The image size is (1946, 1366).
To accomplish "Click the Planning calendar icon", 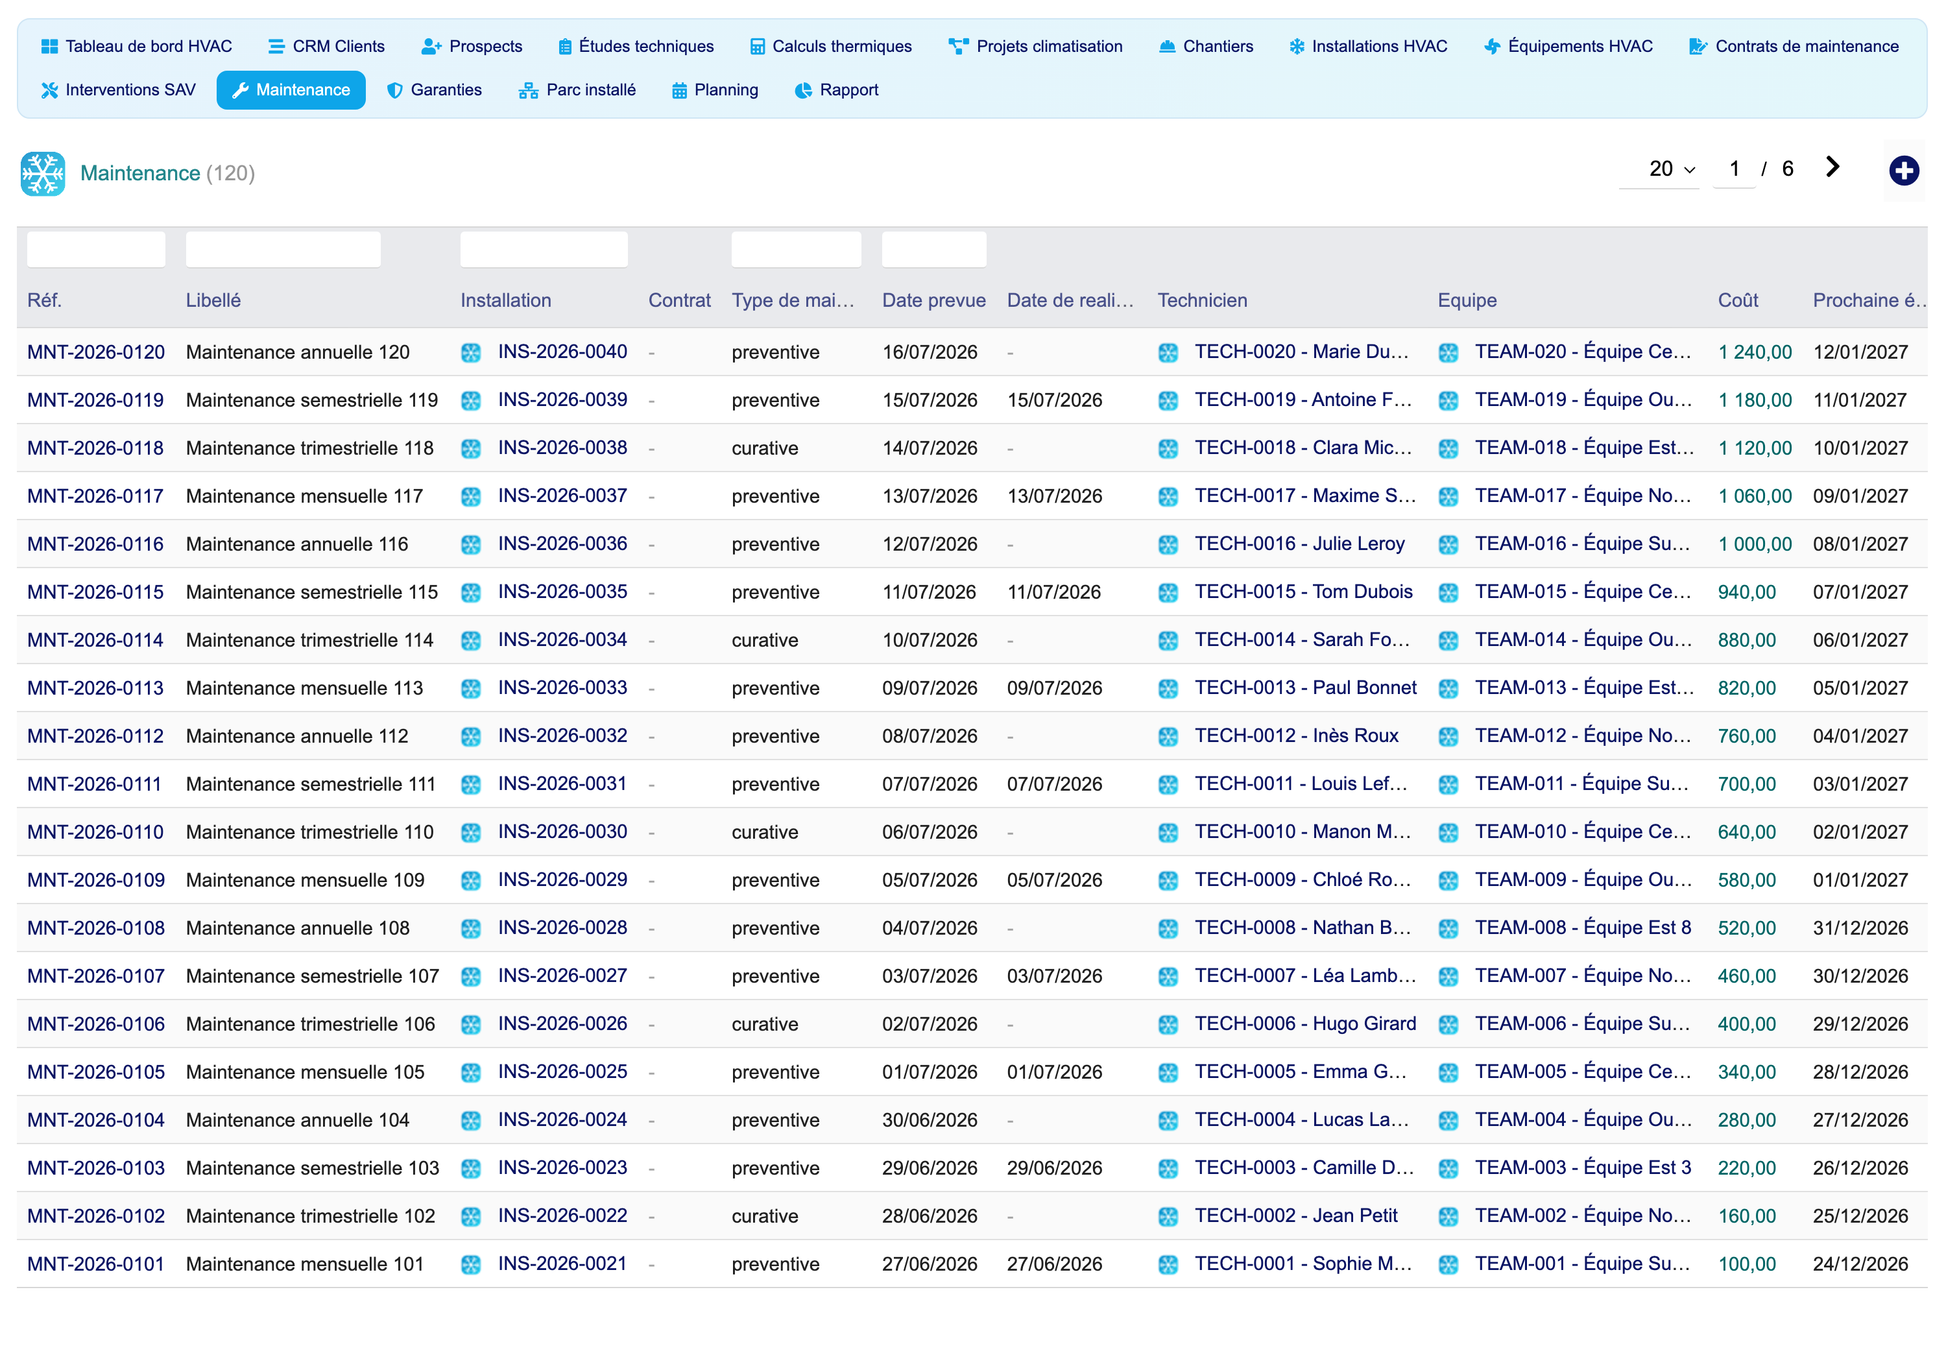I will (679, 91).
